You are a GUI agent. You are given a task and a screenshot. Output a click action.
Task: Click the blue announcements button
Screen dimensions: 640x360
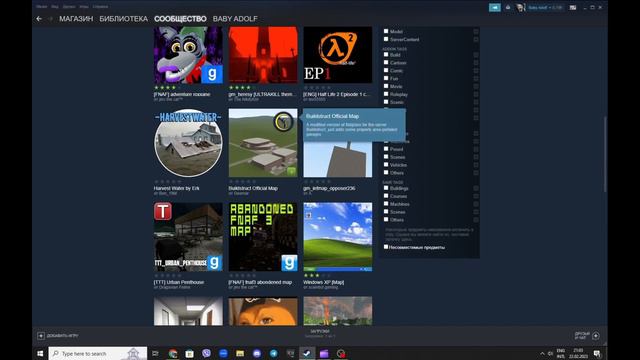tap(495, 7)
